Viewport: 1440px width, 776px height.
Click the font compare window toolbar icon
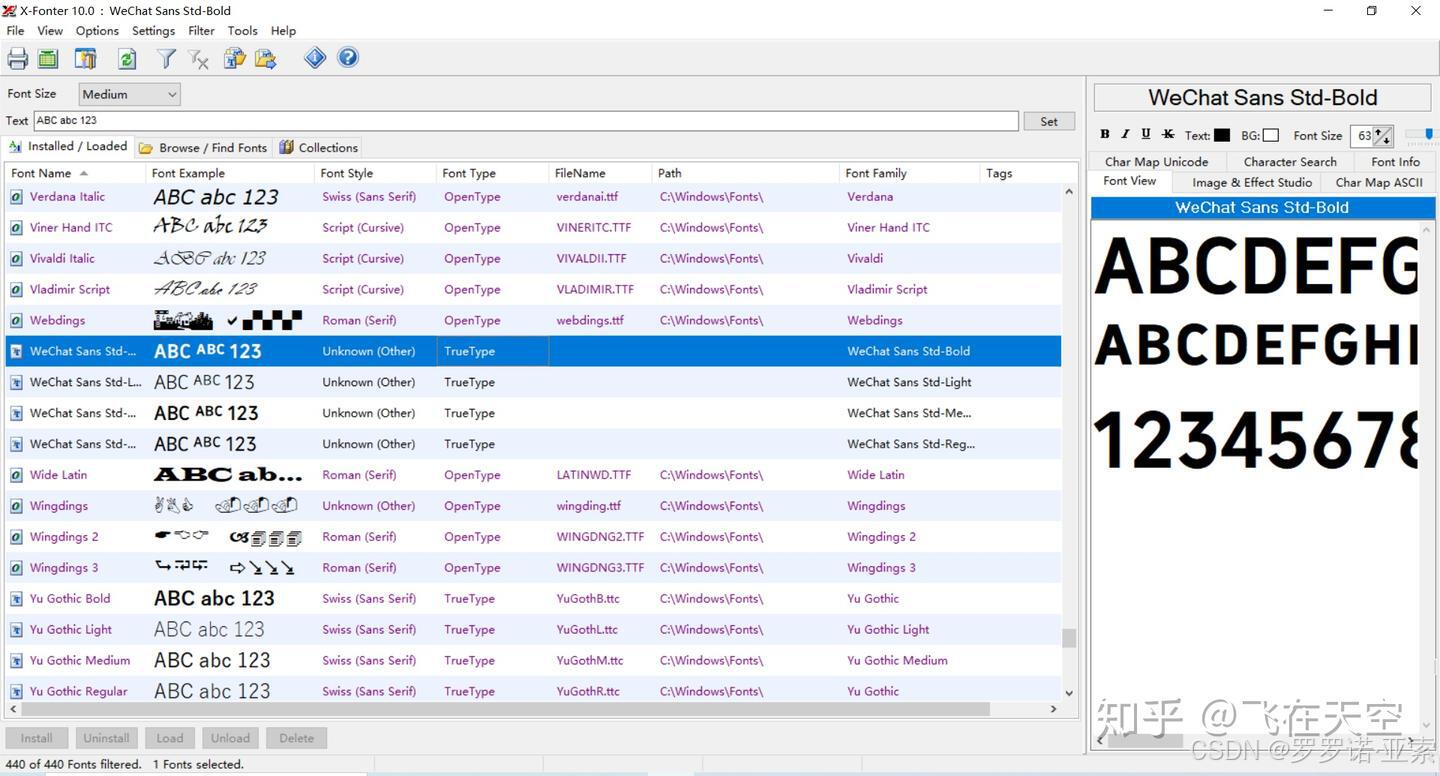(86, 59)
